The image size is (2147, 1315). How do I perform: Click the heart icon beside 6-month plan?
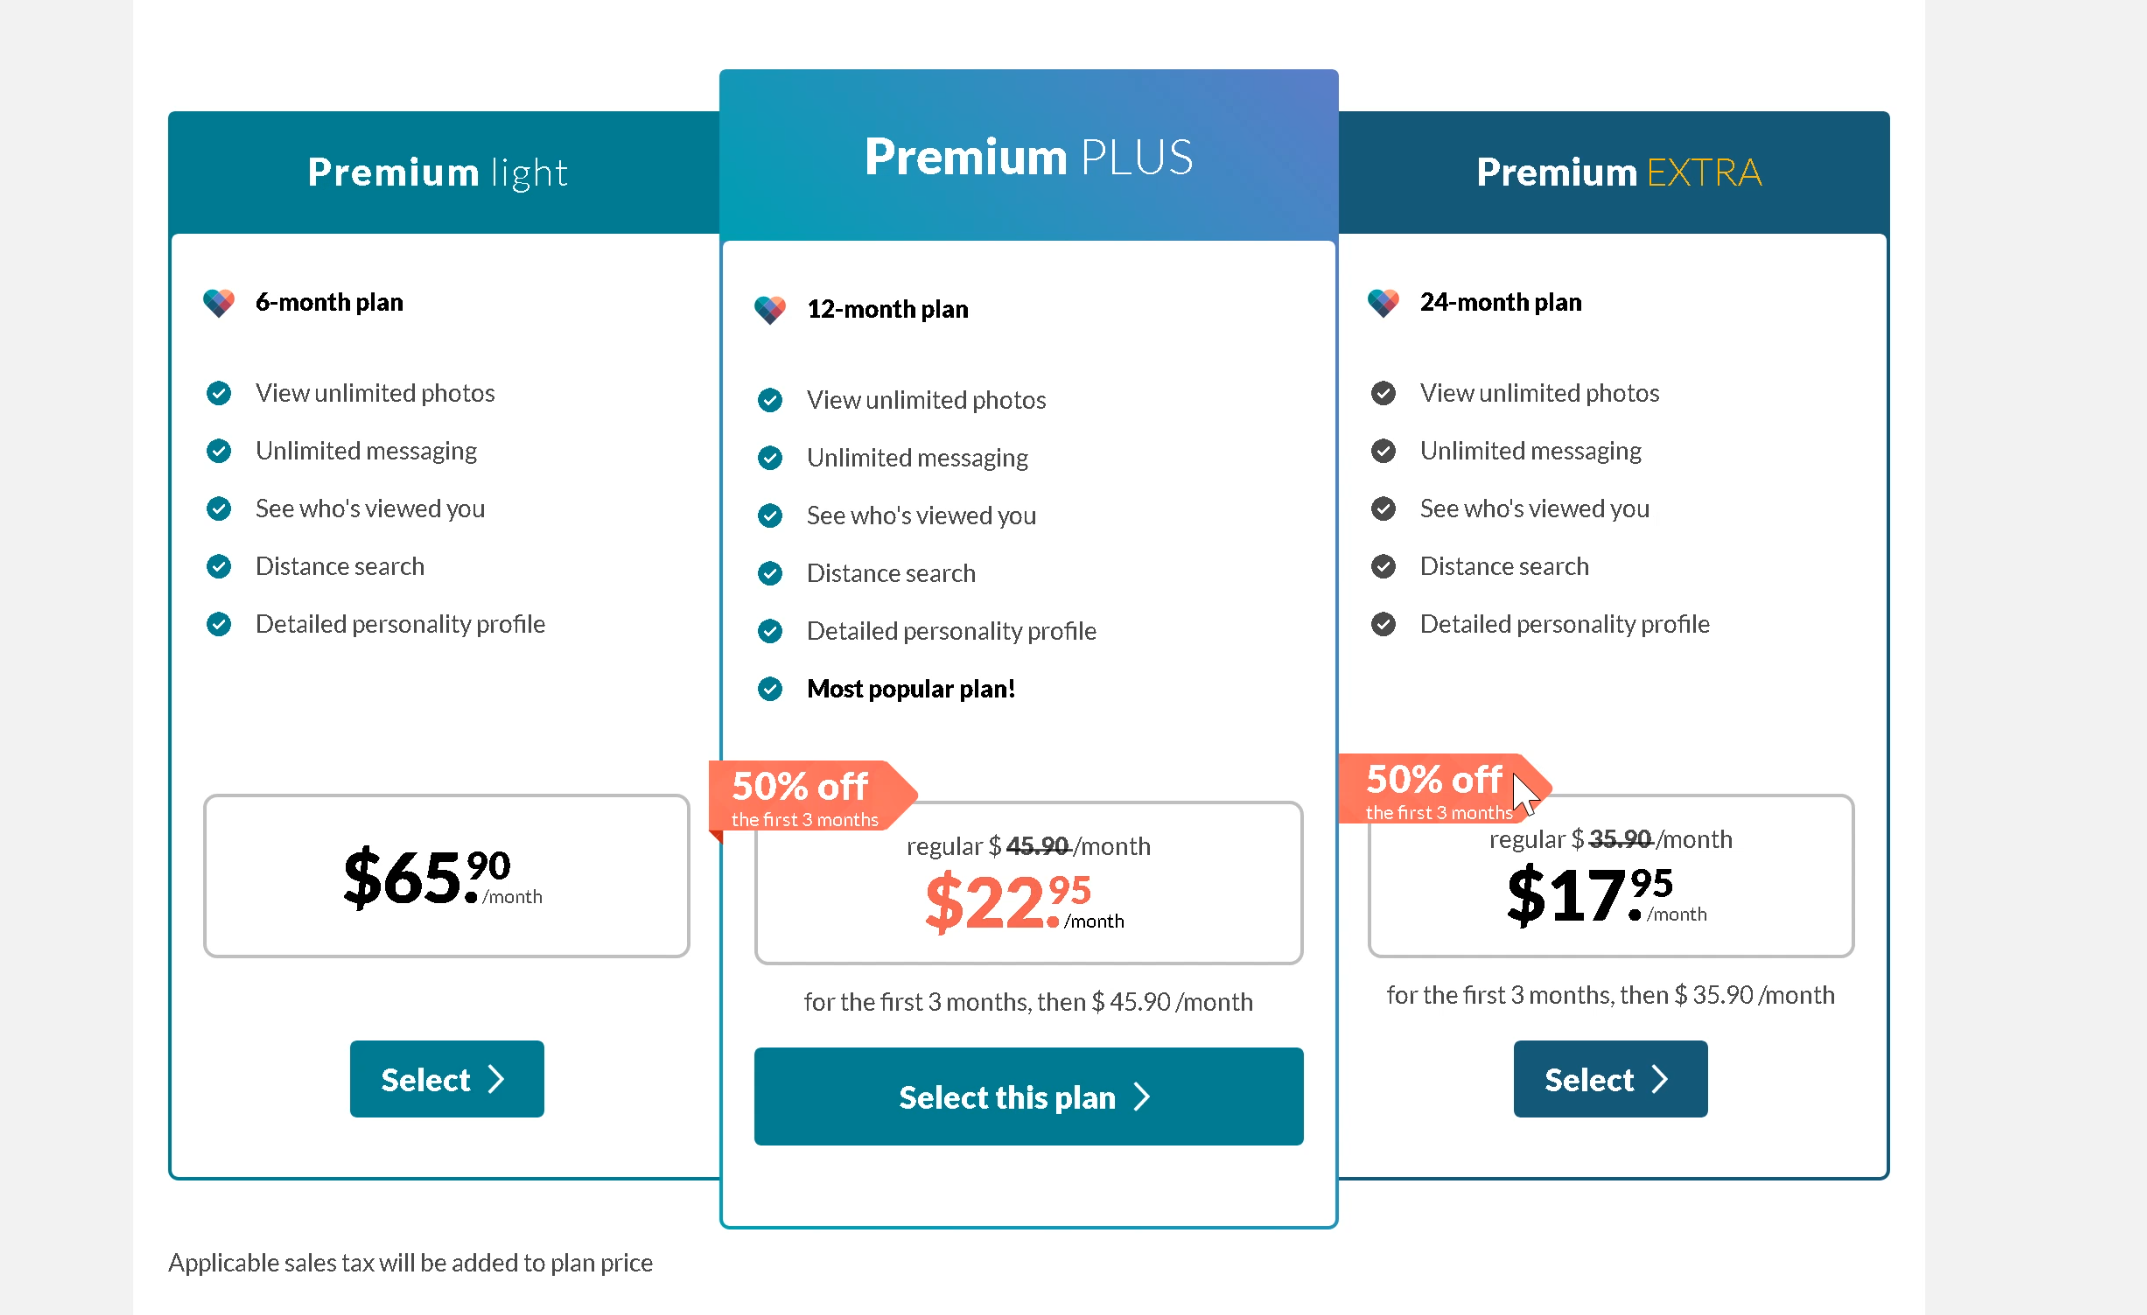[219, 302]
